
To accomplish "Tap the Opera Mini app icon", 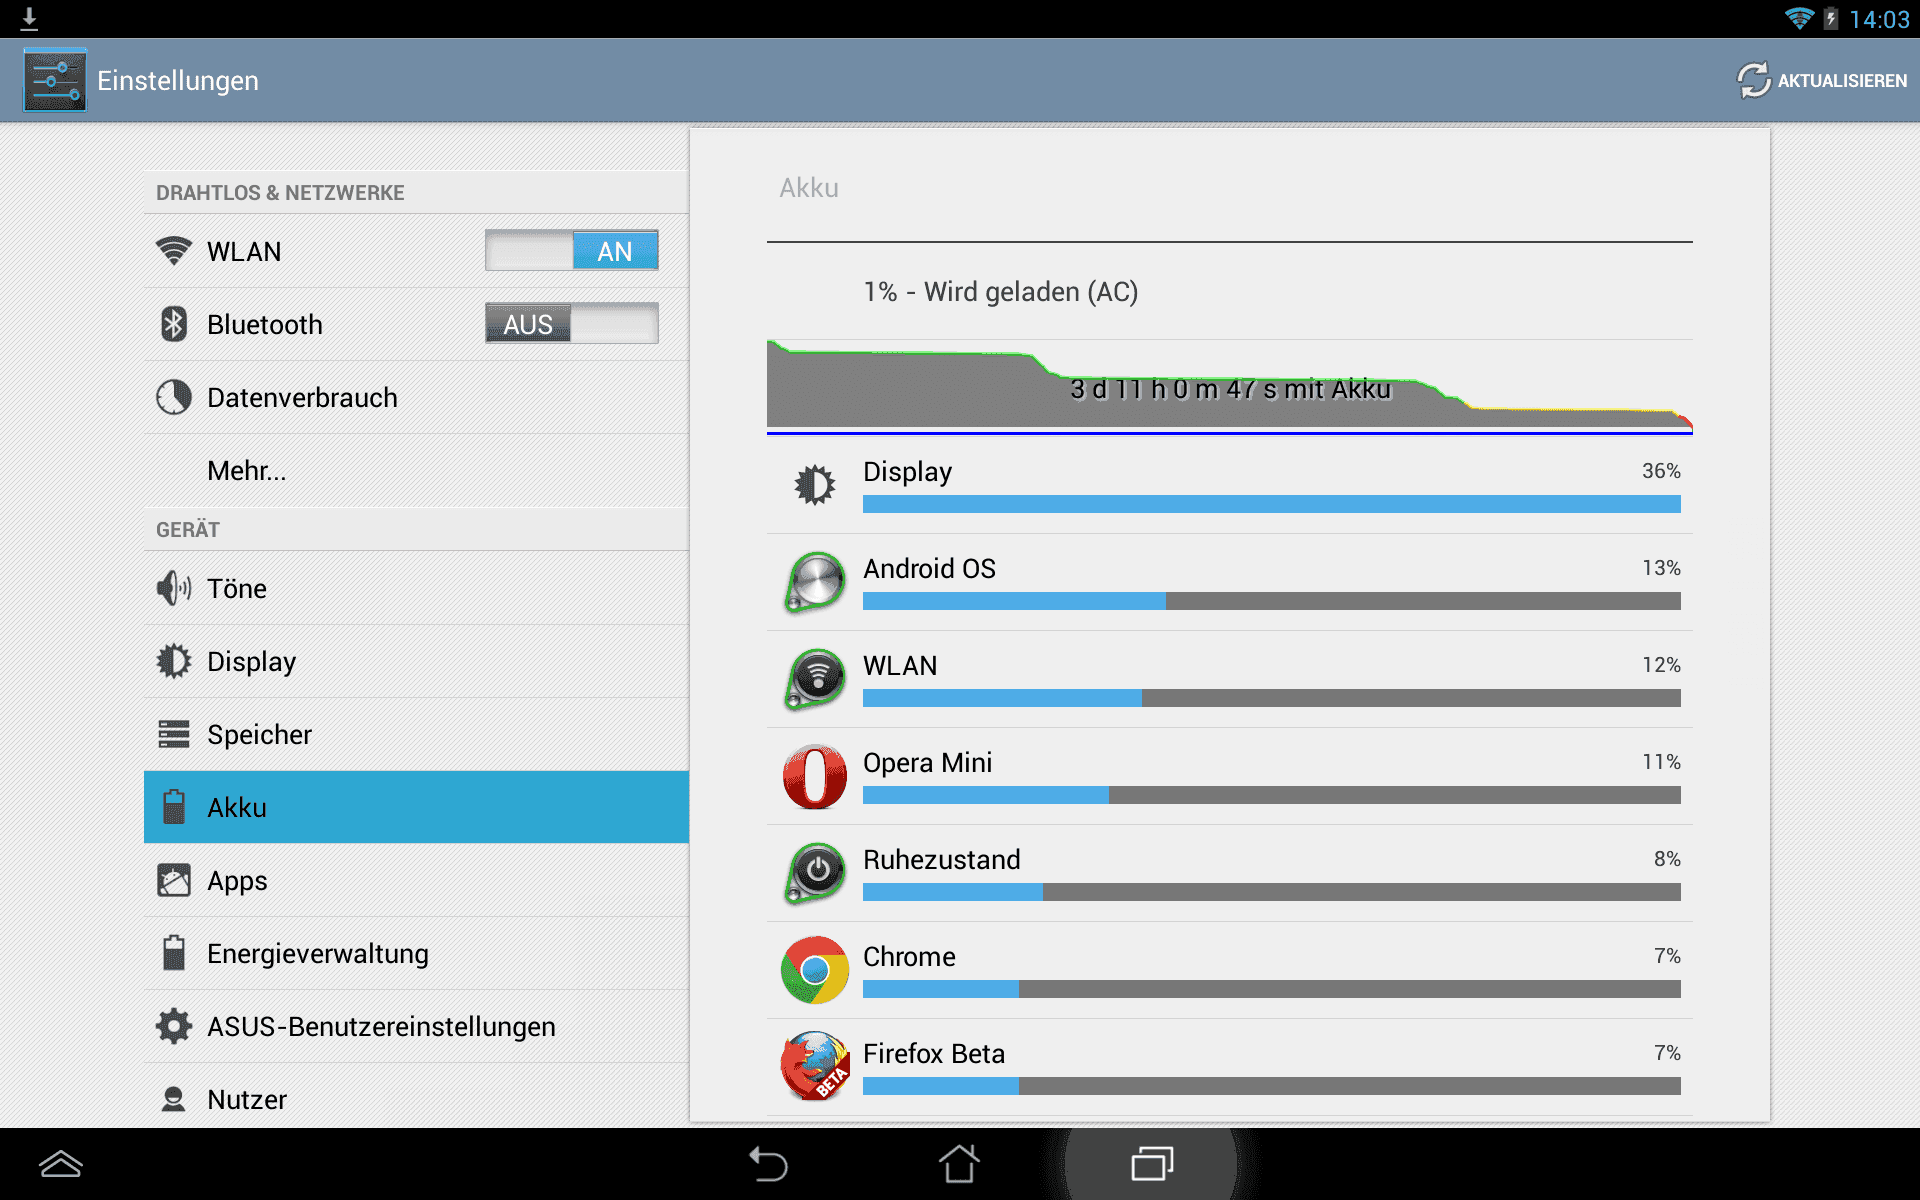I will pyautogui.click(x=815, y=776).
